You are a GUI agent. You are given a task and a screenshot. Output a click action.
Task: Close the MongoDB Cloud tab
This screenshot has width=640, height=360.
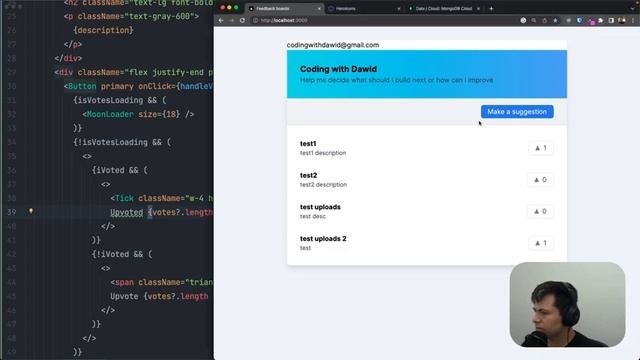coord(478,9)
